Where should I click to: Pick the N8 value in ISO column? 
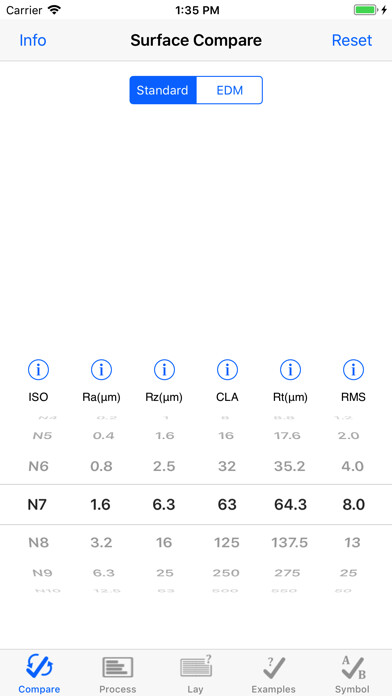coord(39,542)
